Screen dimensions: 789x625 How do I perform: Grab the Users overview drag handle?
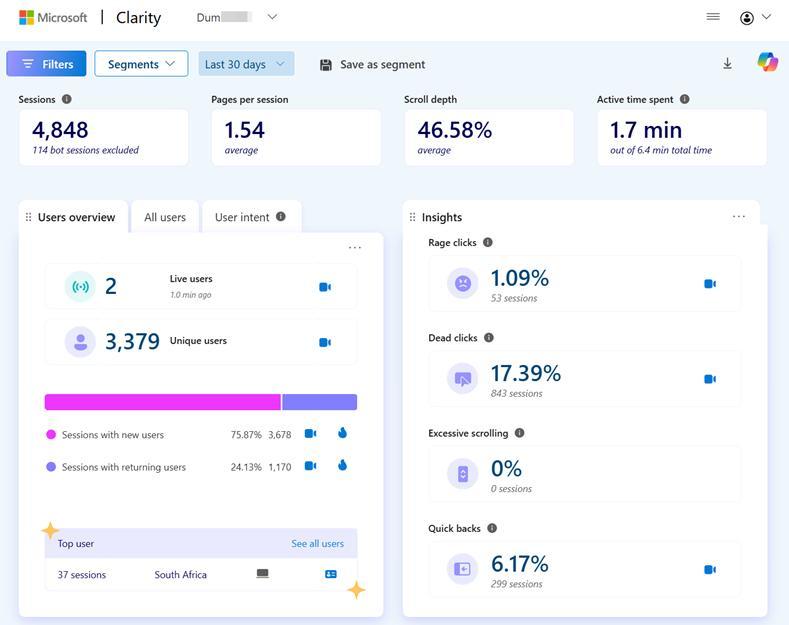coord(28,217)
